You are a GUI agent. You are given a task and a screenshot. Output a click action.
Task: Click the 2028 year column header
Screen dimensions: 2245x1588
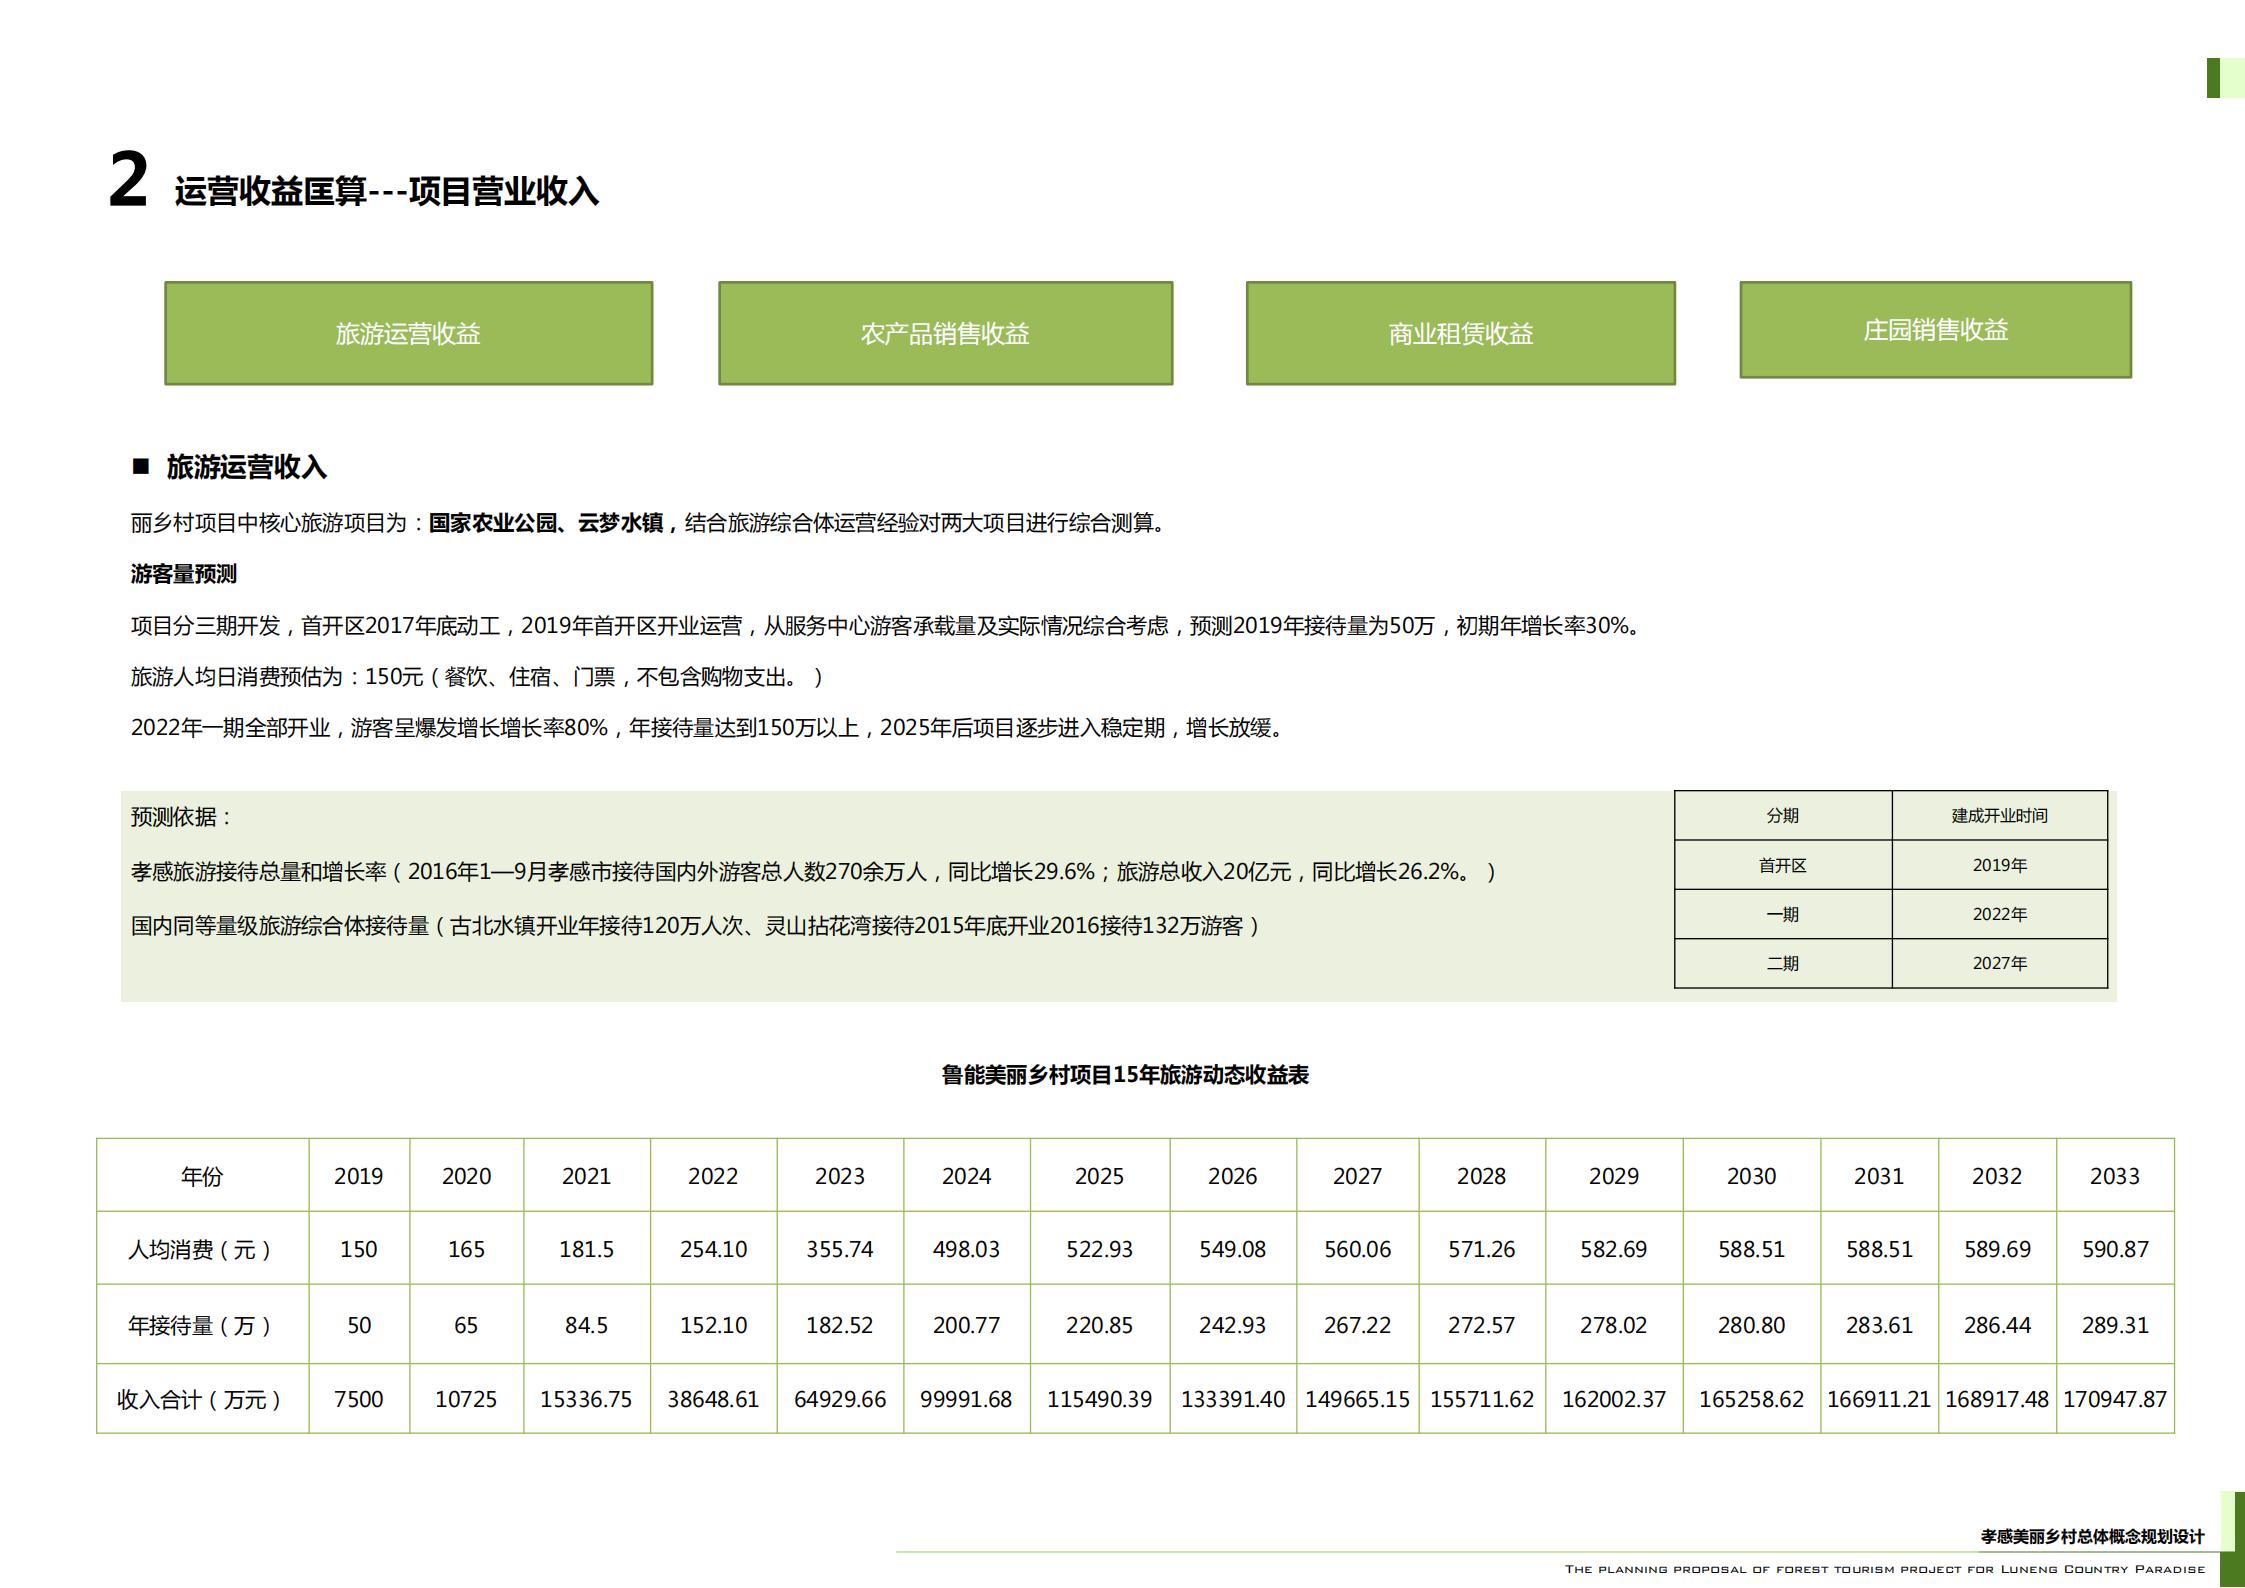pyautogui.click(x=1482, y=1175)
